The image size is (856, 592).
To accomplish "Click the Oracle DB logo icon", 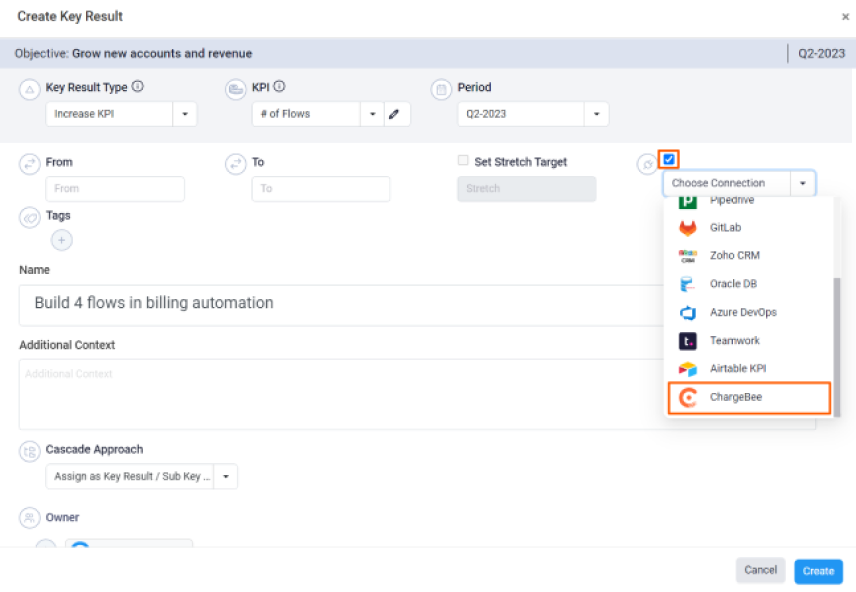I will (x=687, y=284).
